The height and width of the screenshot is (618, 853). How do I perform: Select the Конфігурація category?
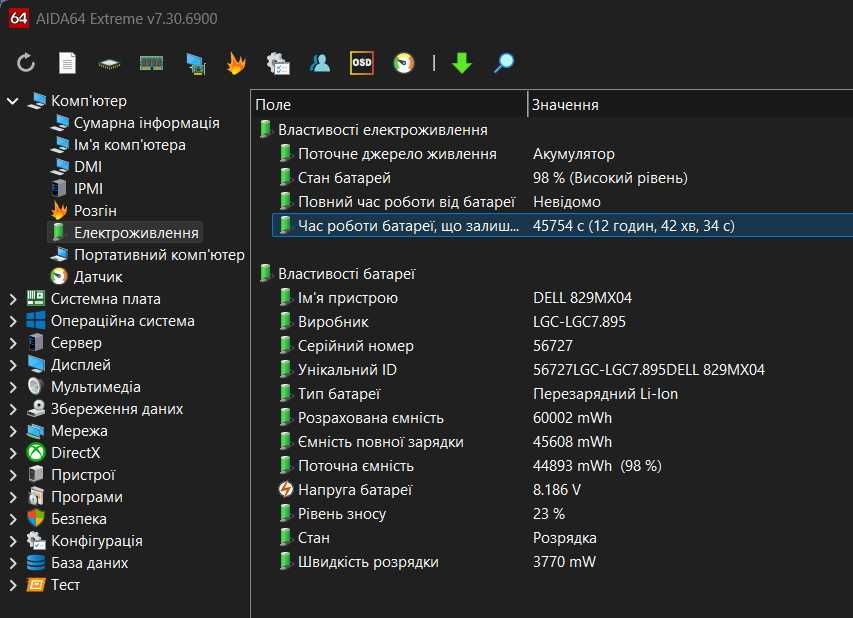tap(96, 541)
